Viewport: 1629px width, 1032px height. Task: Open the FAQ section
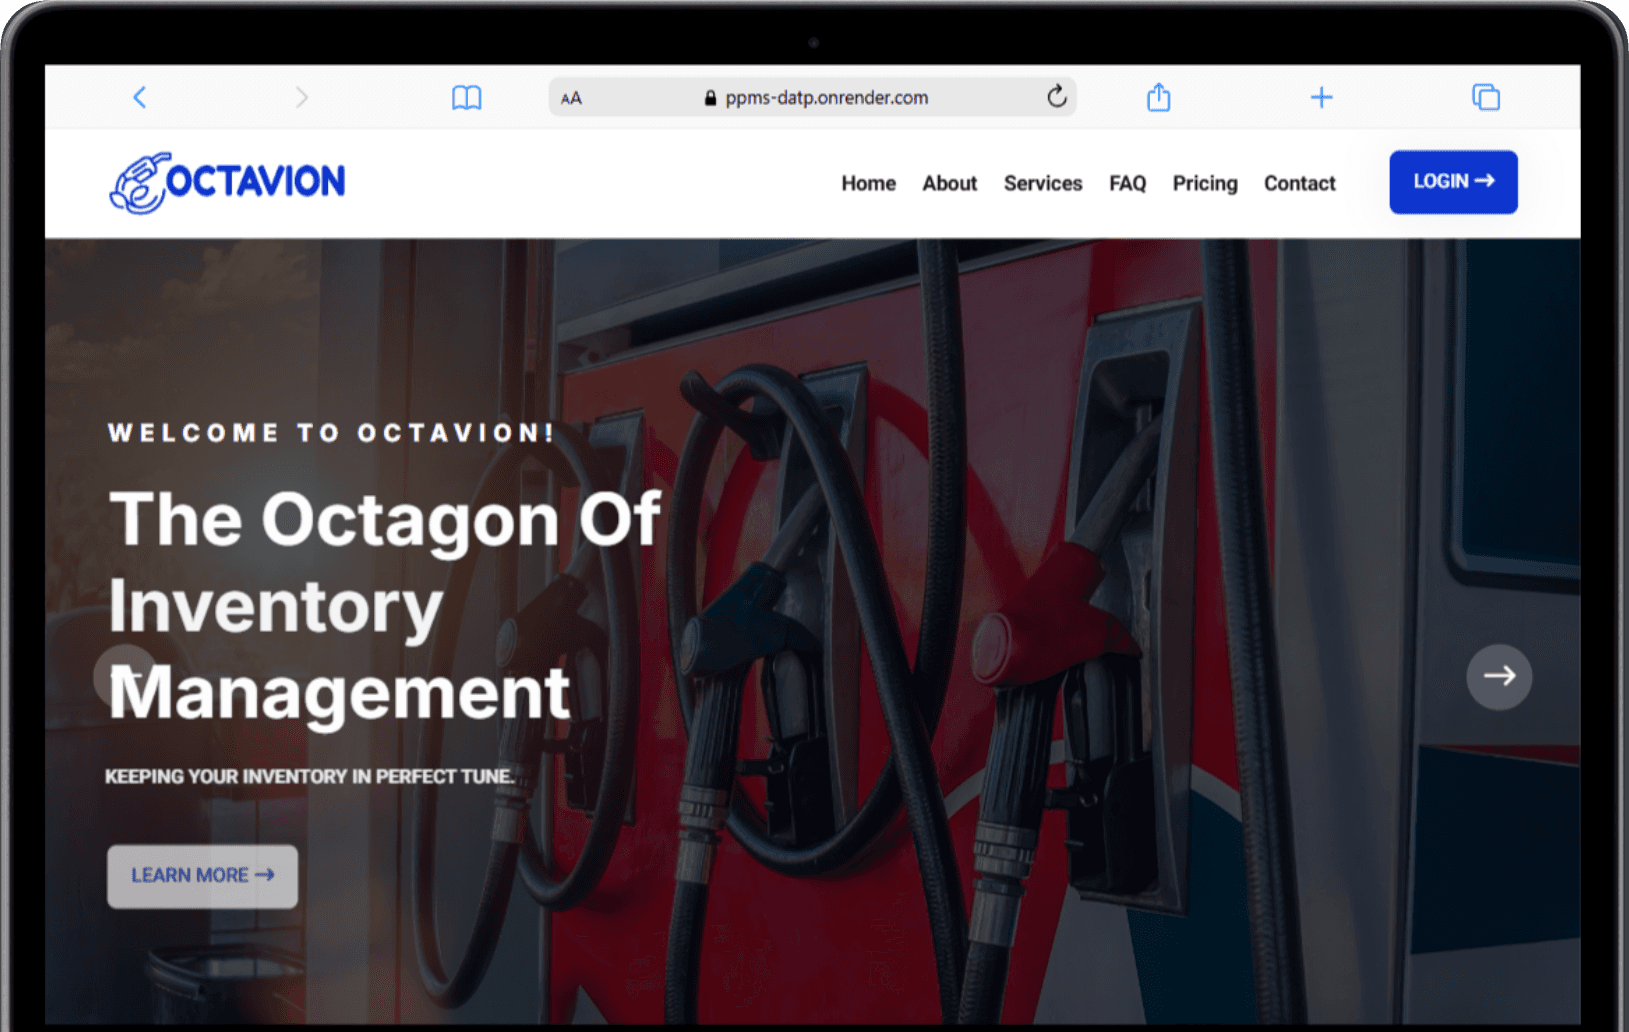click(1127, 183)
